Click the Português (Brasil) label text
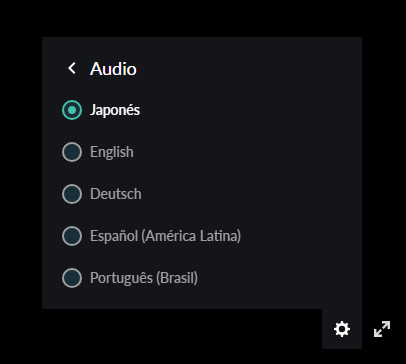Screen dimensions: 406x364 [x=144, y=278]
